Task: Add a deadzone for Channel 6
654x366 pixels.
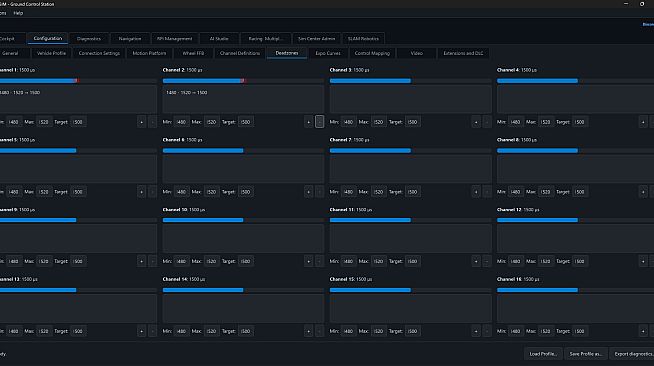Action: pyautogui.click(x=309, y=192)
